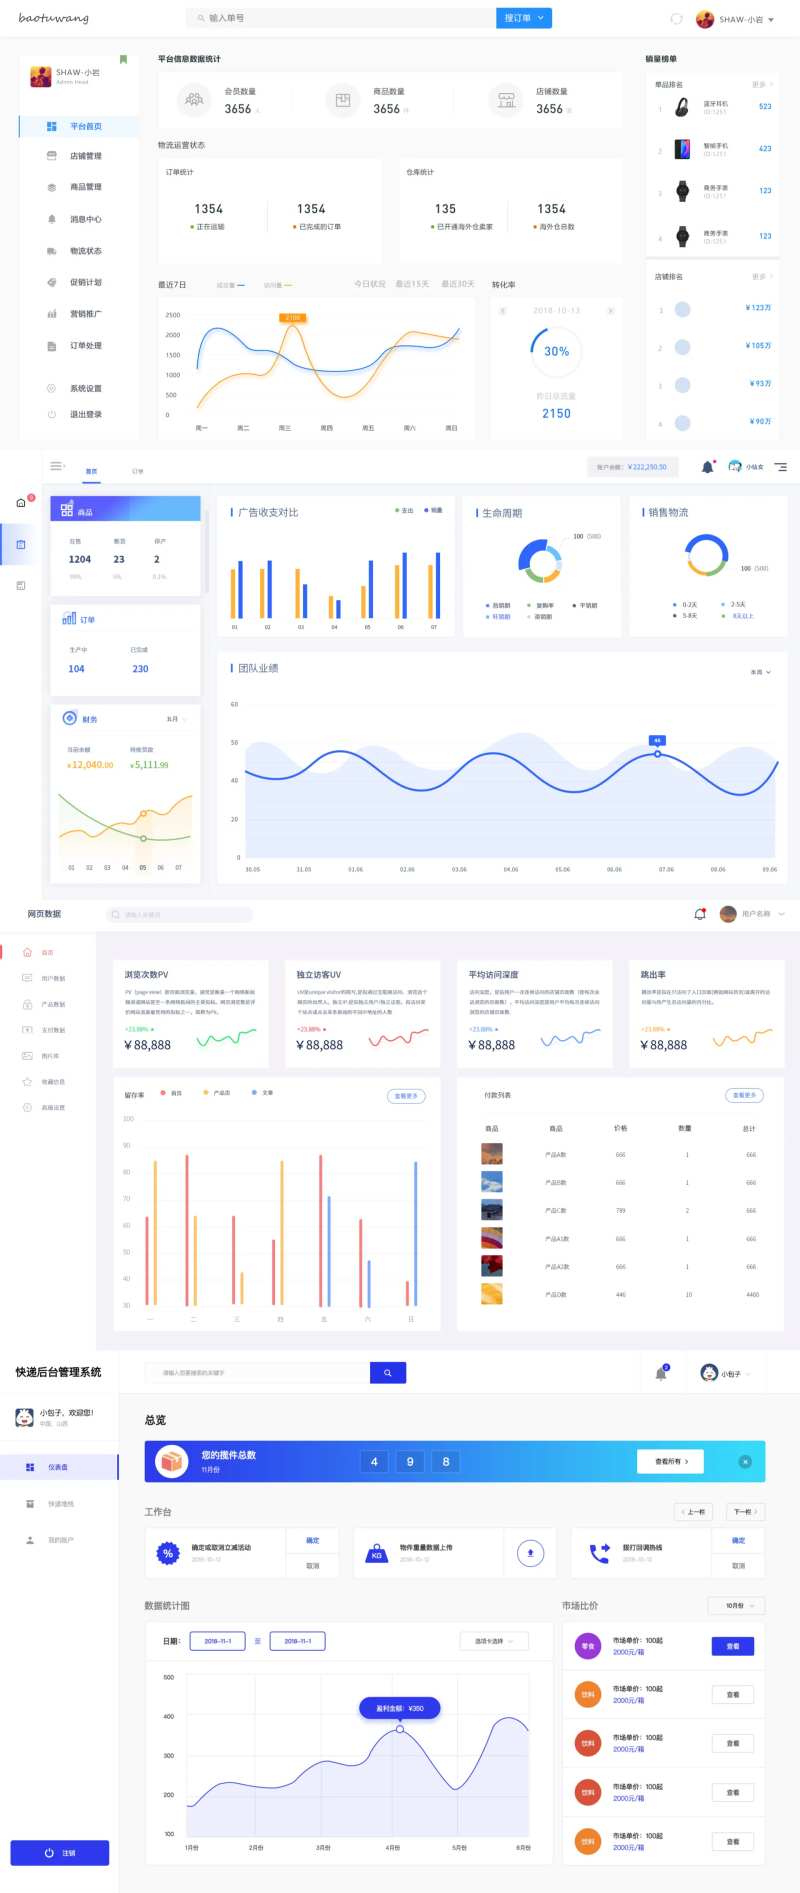The width and height of the screenshot is (800, 1893).
Task: Click the upload arrow circle icon
Action: tap(530, 1553)
